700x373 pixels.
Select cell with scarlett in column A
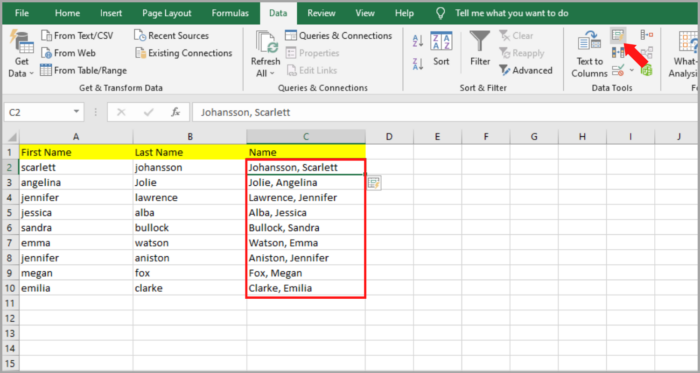click(x=76, y=167)
